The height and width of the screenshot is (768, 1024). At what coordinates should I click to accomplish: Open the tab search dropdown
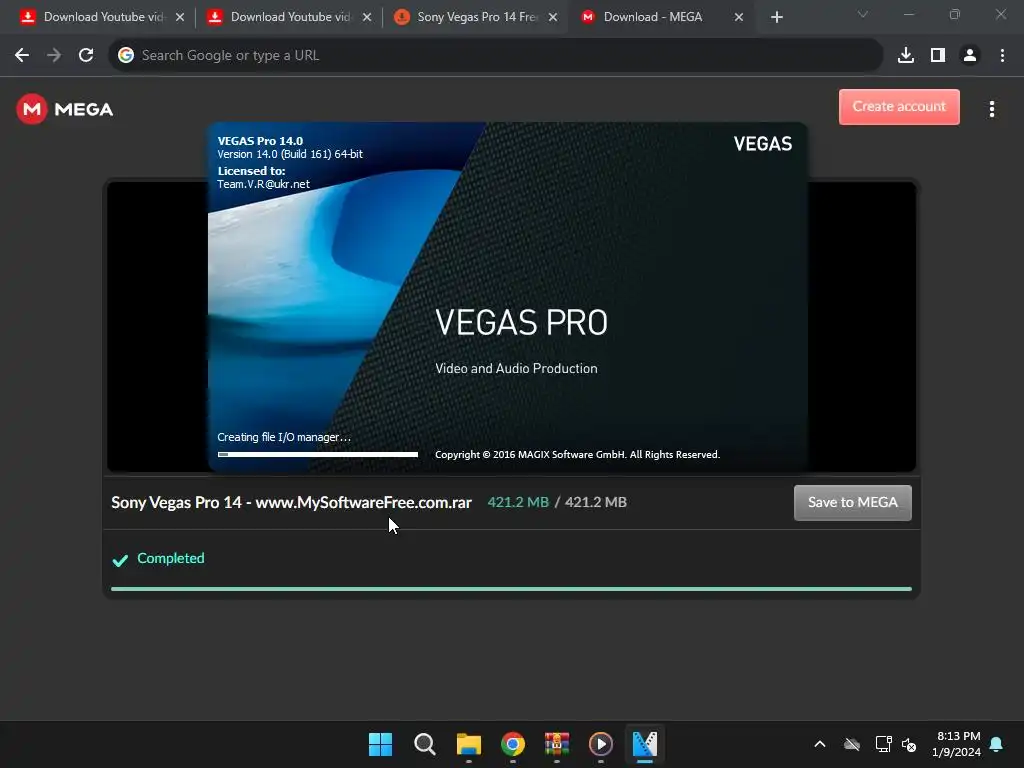coord(863,14)
